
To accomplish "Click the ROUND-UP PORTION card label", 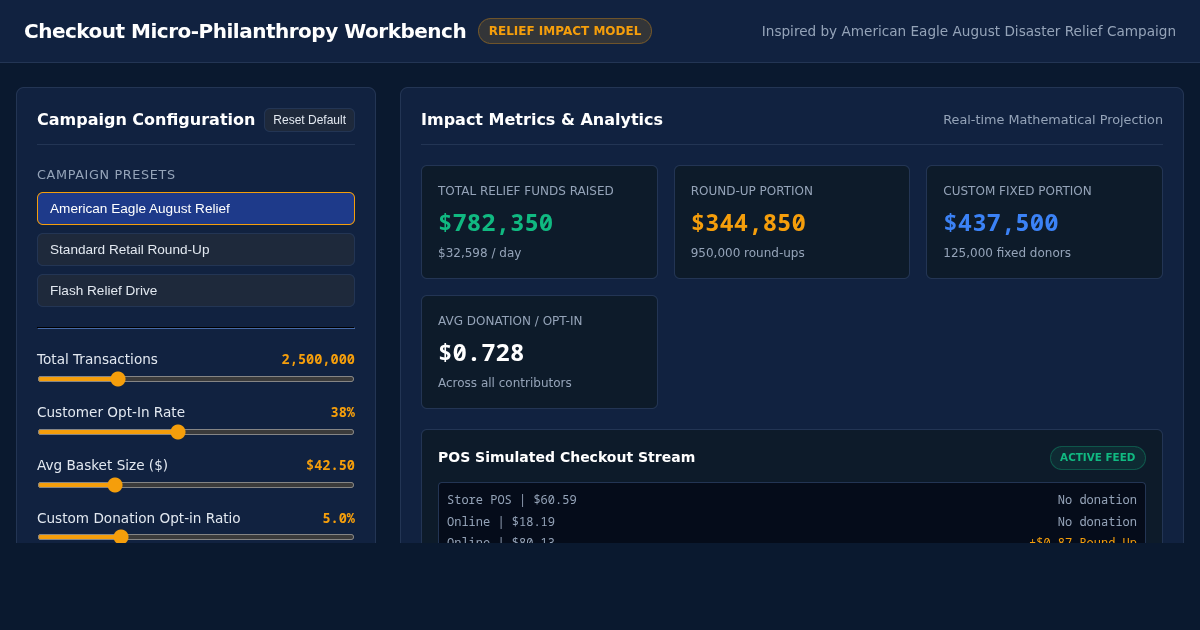I will tap(752, 191).
